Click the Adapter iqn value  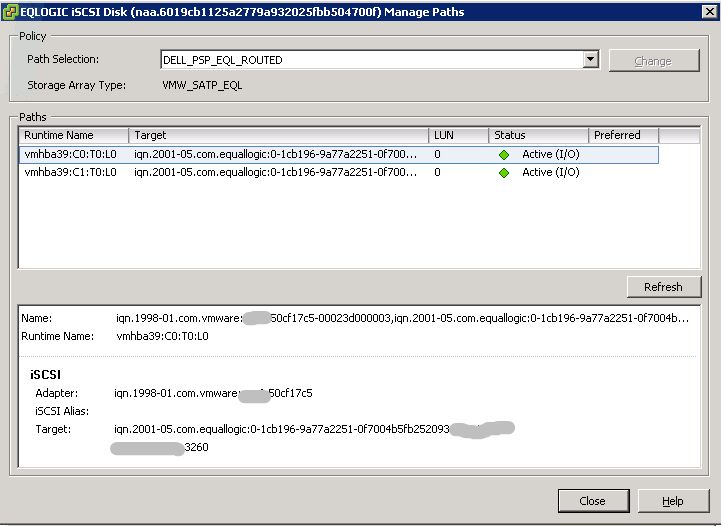(x=213, y=393)
